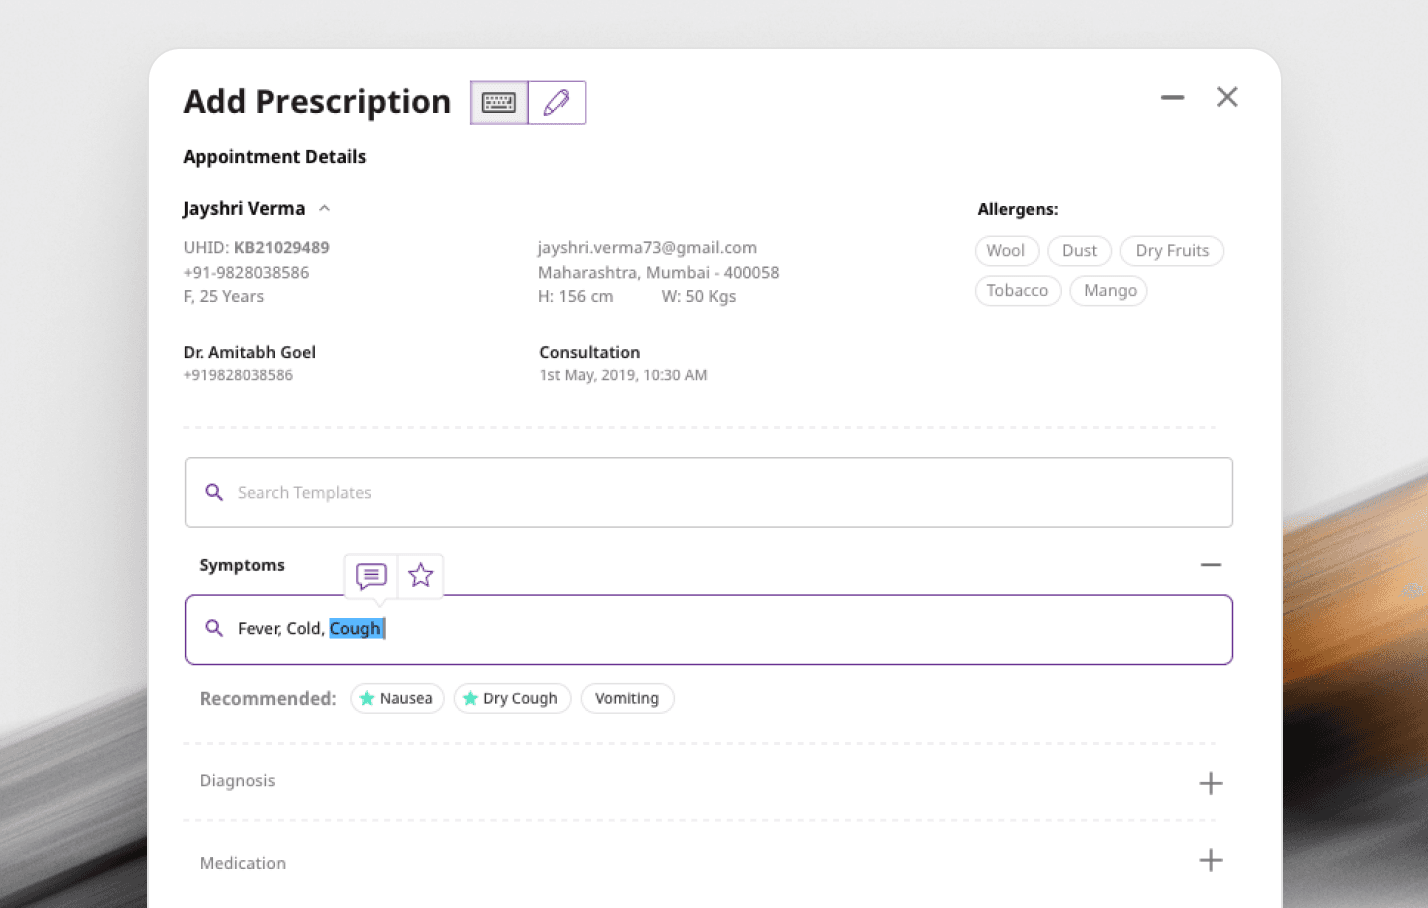This screenshot has width=1428, height=908.
Task: Mark Cough as favorite with star icon
Action: click(x=421, y=575)
